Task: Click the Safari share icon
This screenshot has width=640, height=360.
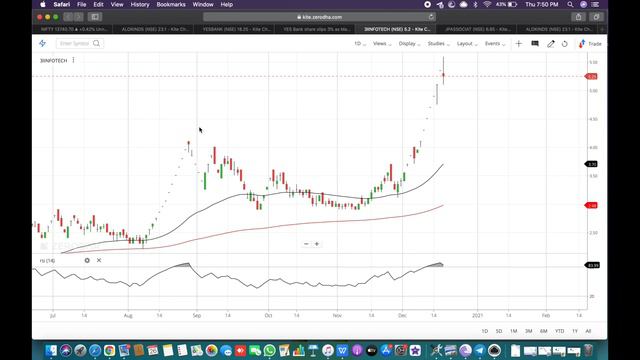Action: [x=578, y=17]
